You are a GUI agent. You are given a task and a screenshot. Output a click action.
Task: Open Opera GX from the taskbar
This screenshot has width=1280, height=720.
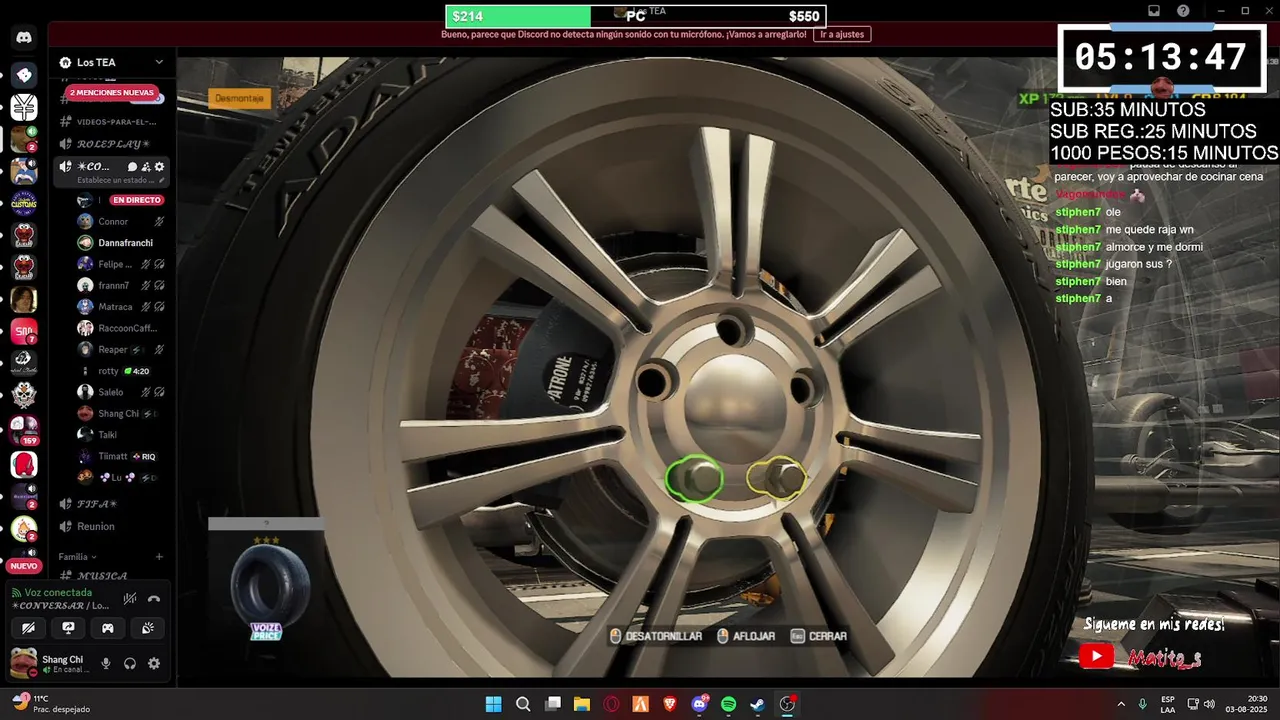[x=611, y=704]
